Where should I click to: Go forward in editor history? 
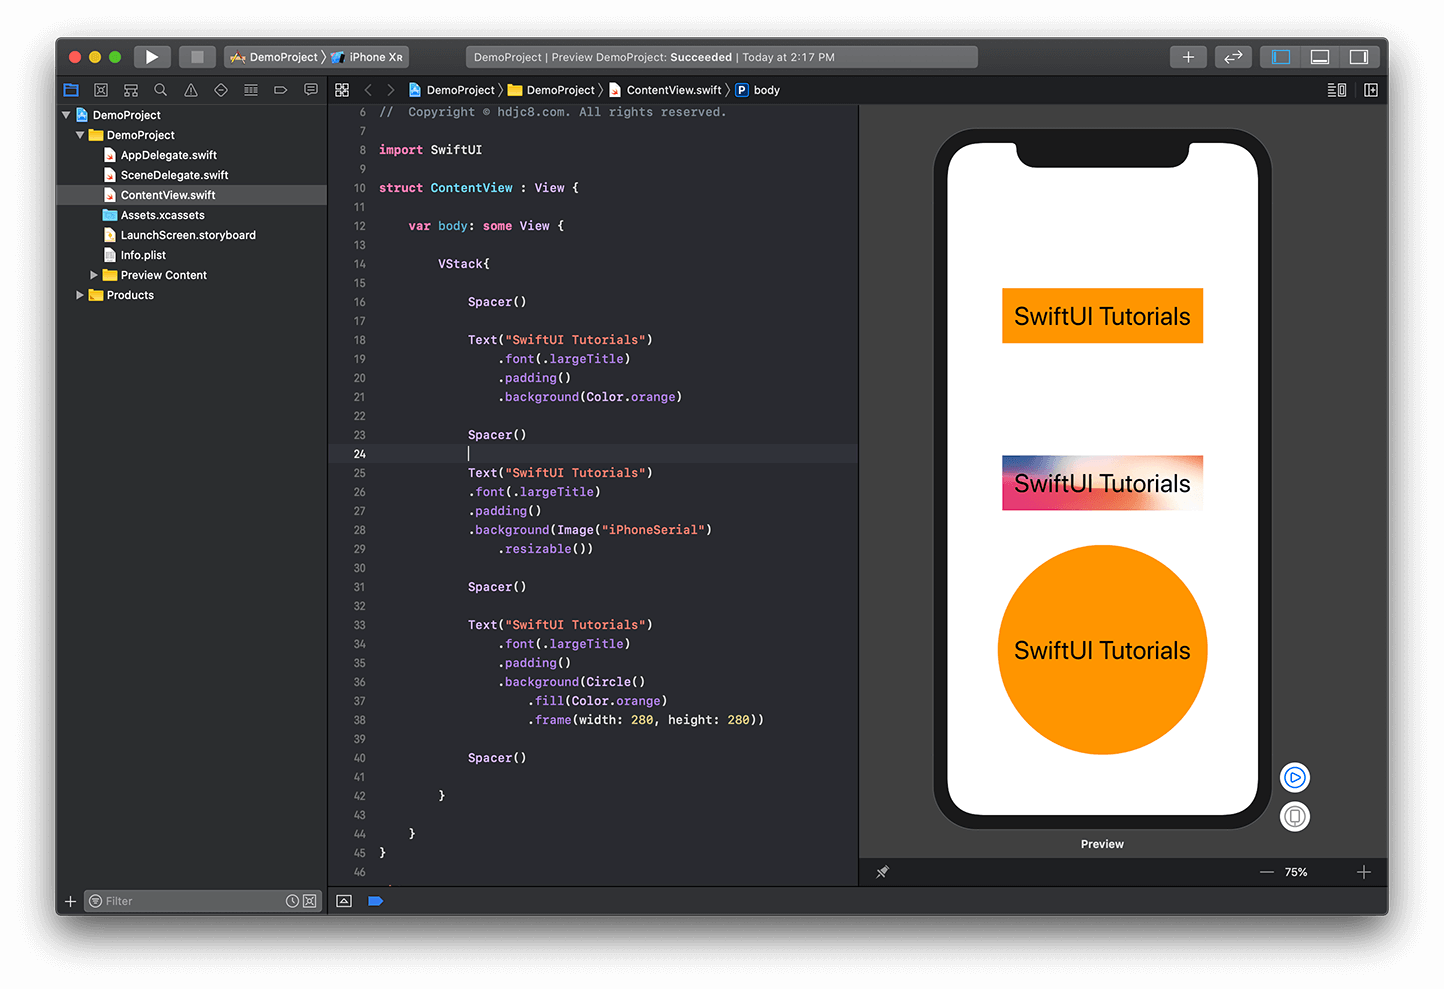coord(391,90)
